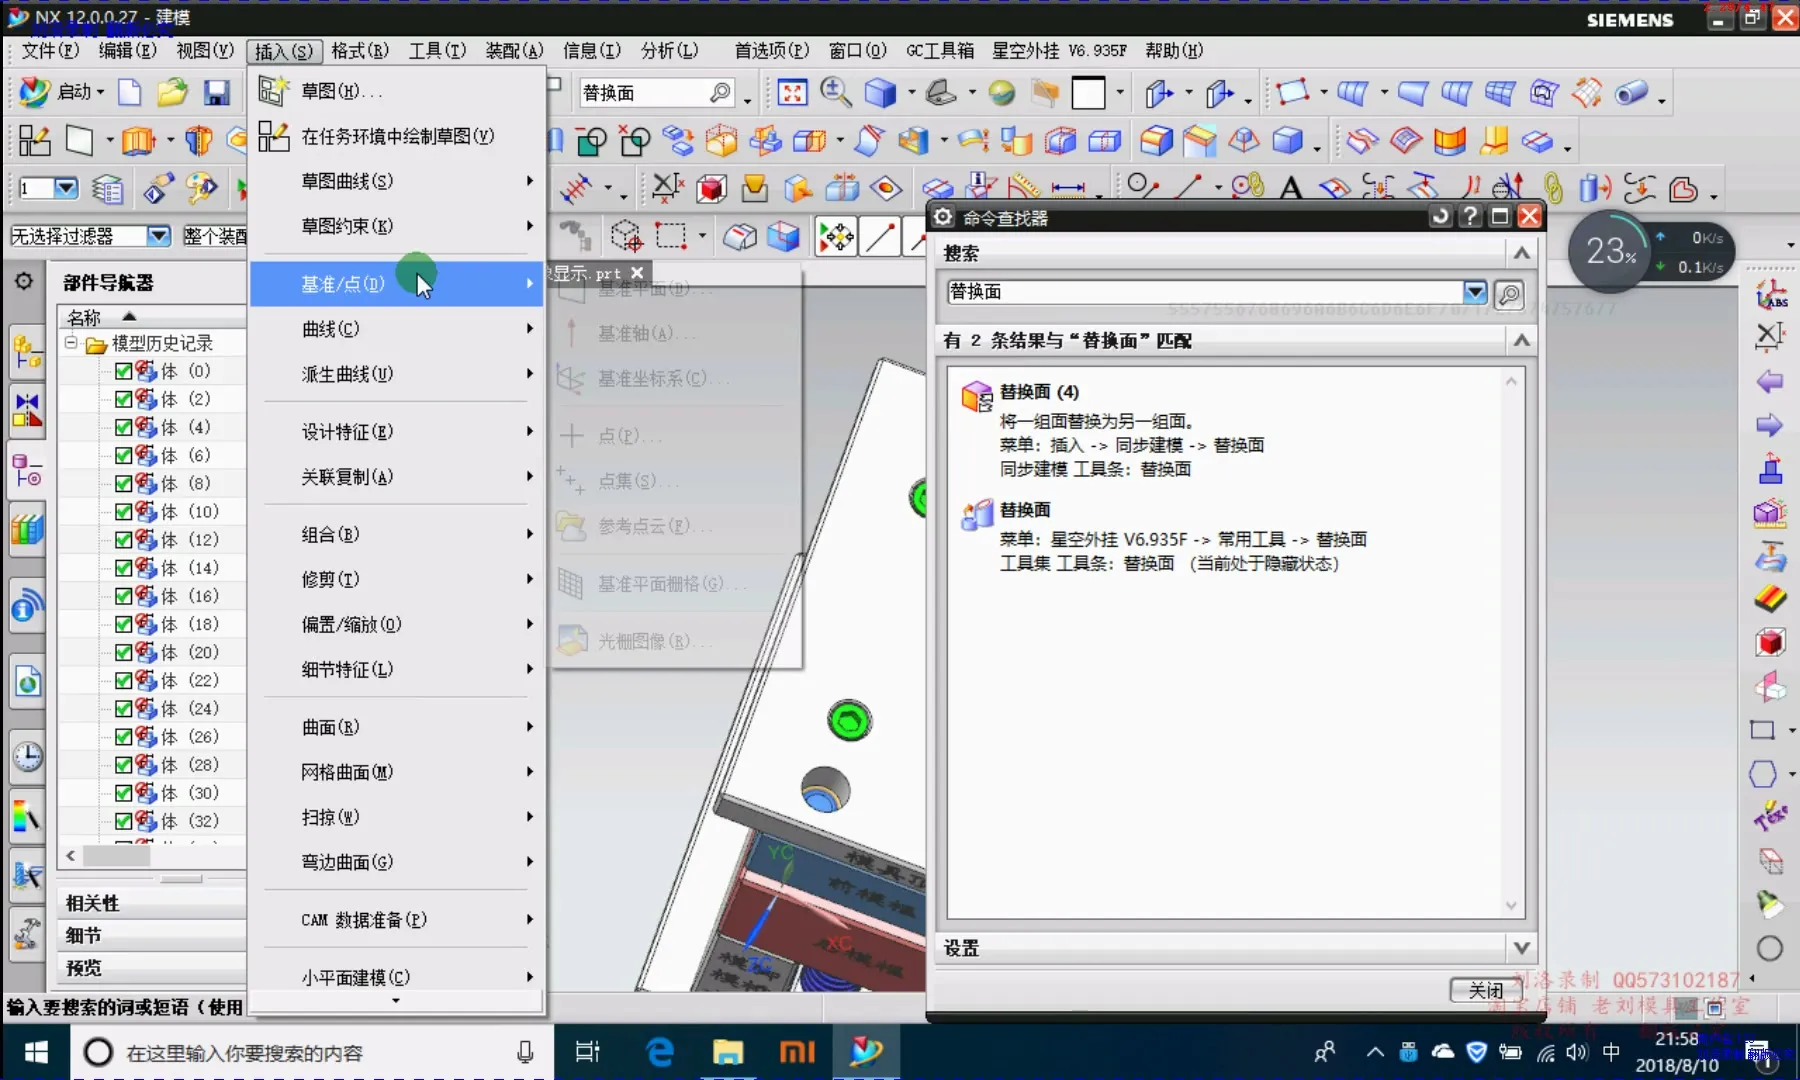Uncheck the 体 (0) checkbox
Viewport: 1800px width, 1080px height.
(x=124, y=371)
